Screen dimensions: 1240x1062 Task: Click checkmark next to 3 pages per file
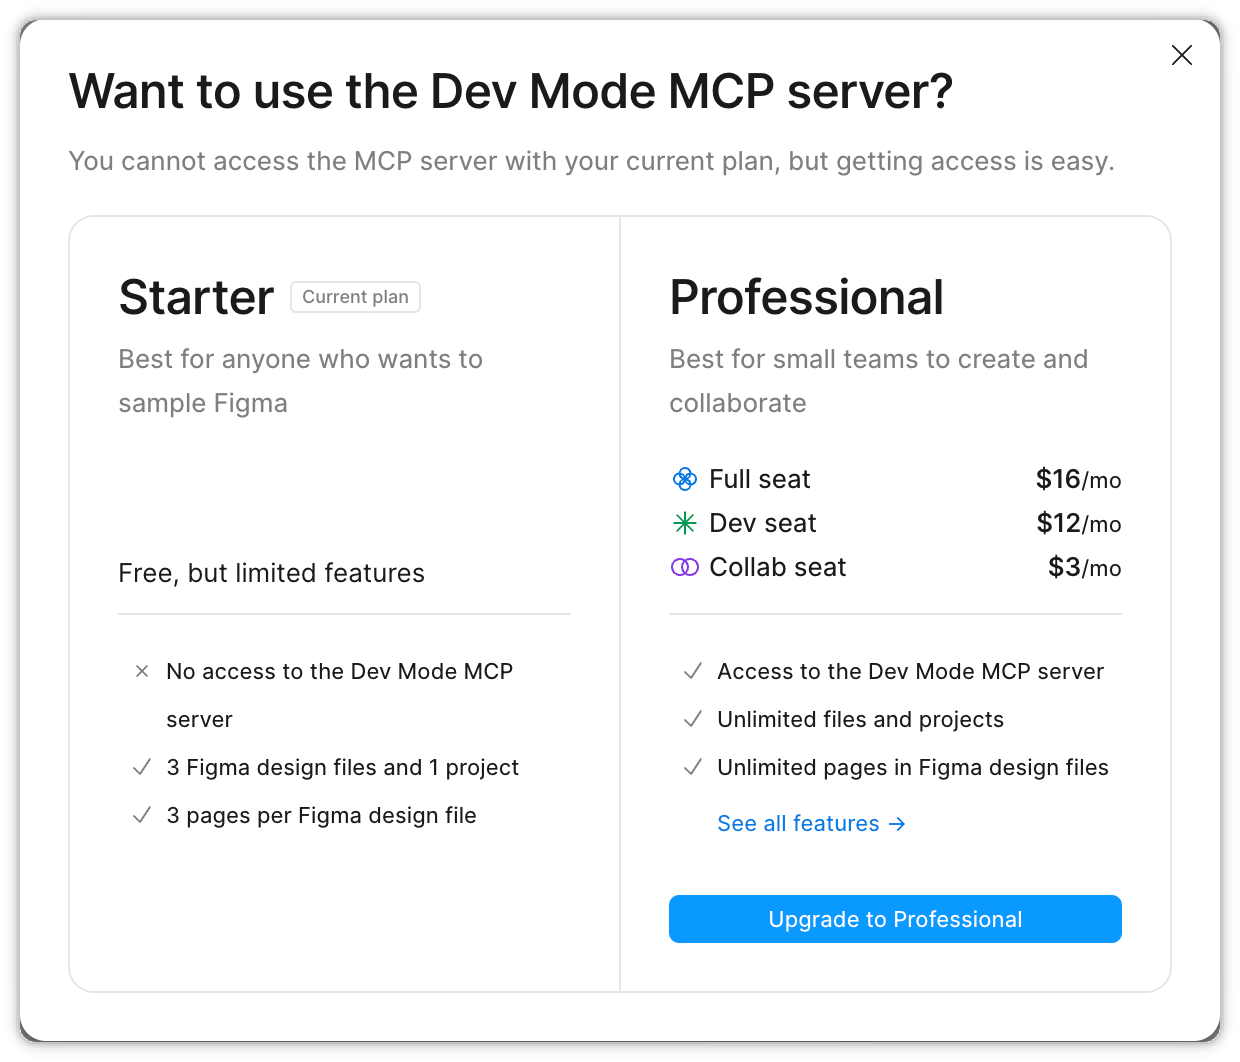tap(142, 815)
